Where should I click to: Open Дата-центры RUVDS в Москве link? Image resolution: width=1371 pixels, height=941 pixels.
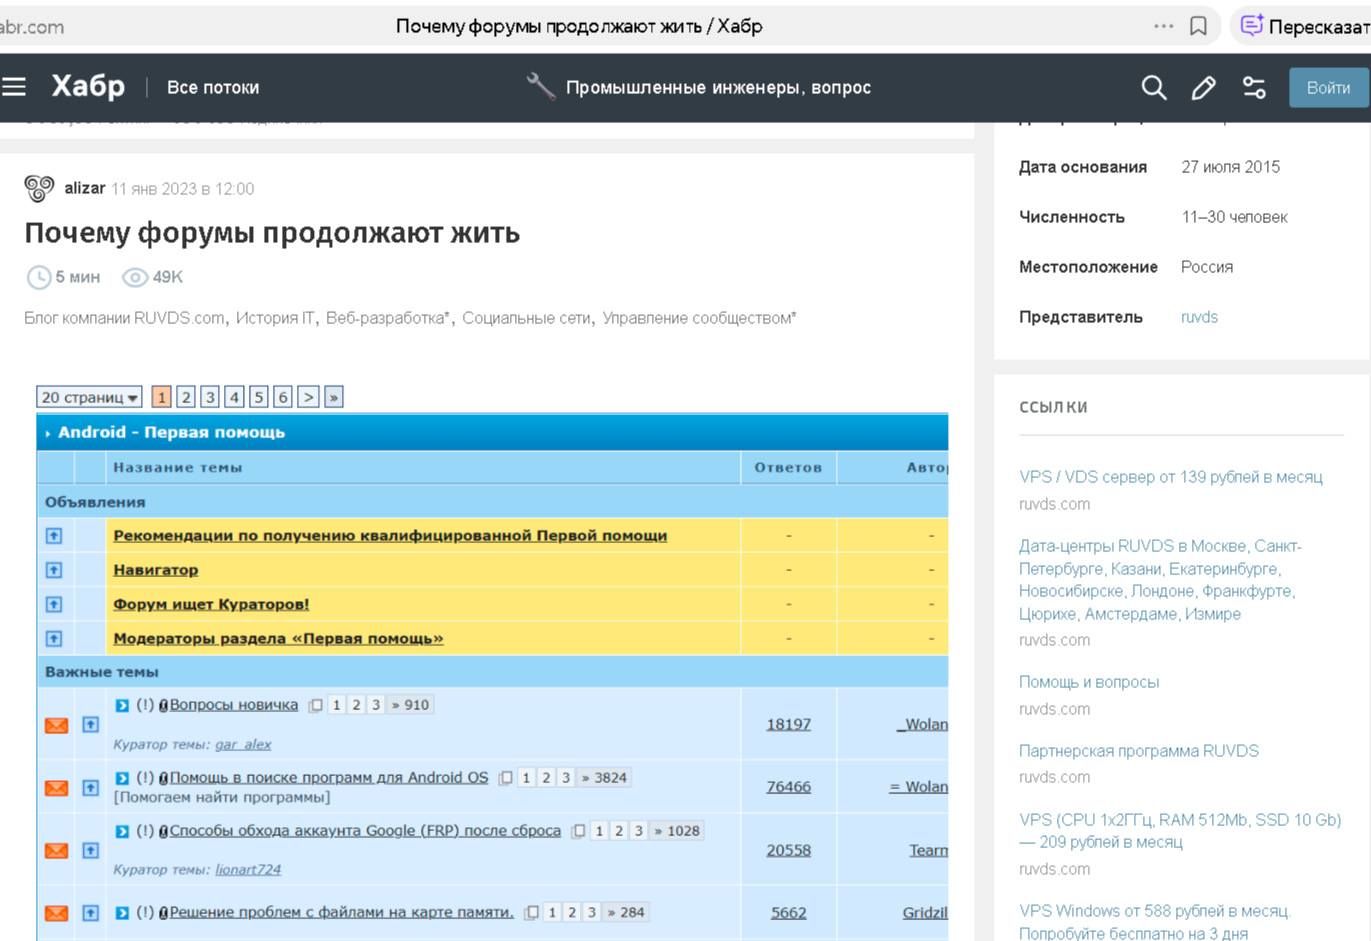point(1159,580)
